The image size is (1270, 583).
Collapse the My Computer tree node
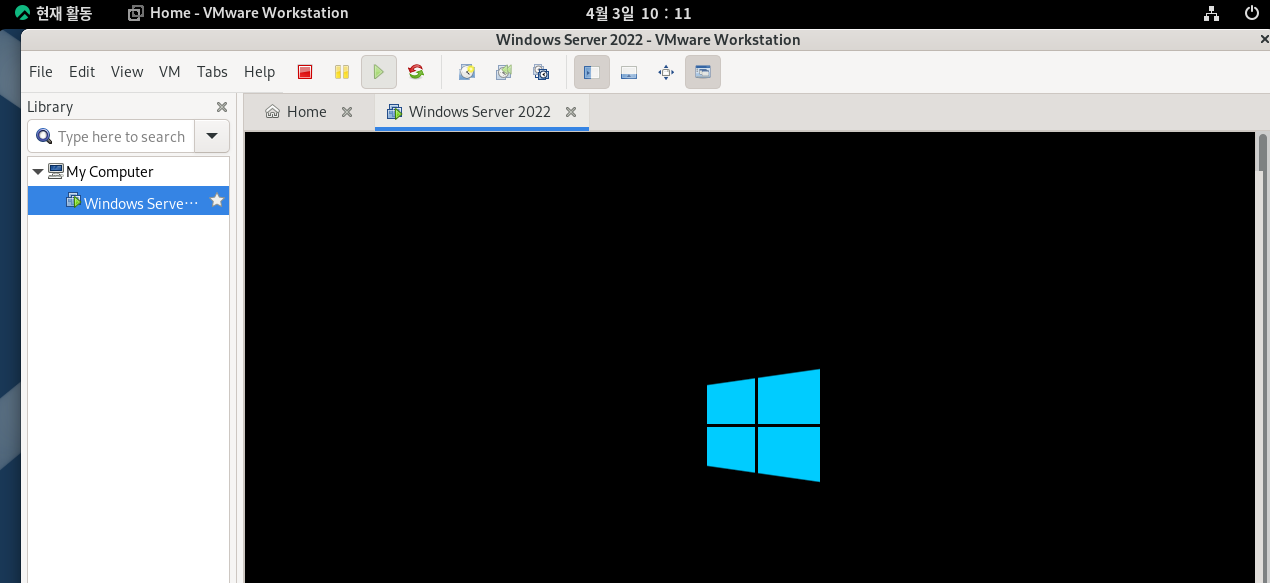click(x=38, y=172)
